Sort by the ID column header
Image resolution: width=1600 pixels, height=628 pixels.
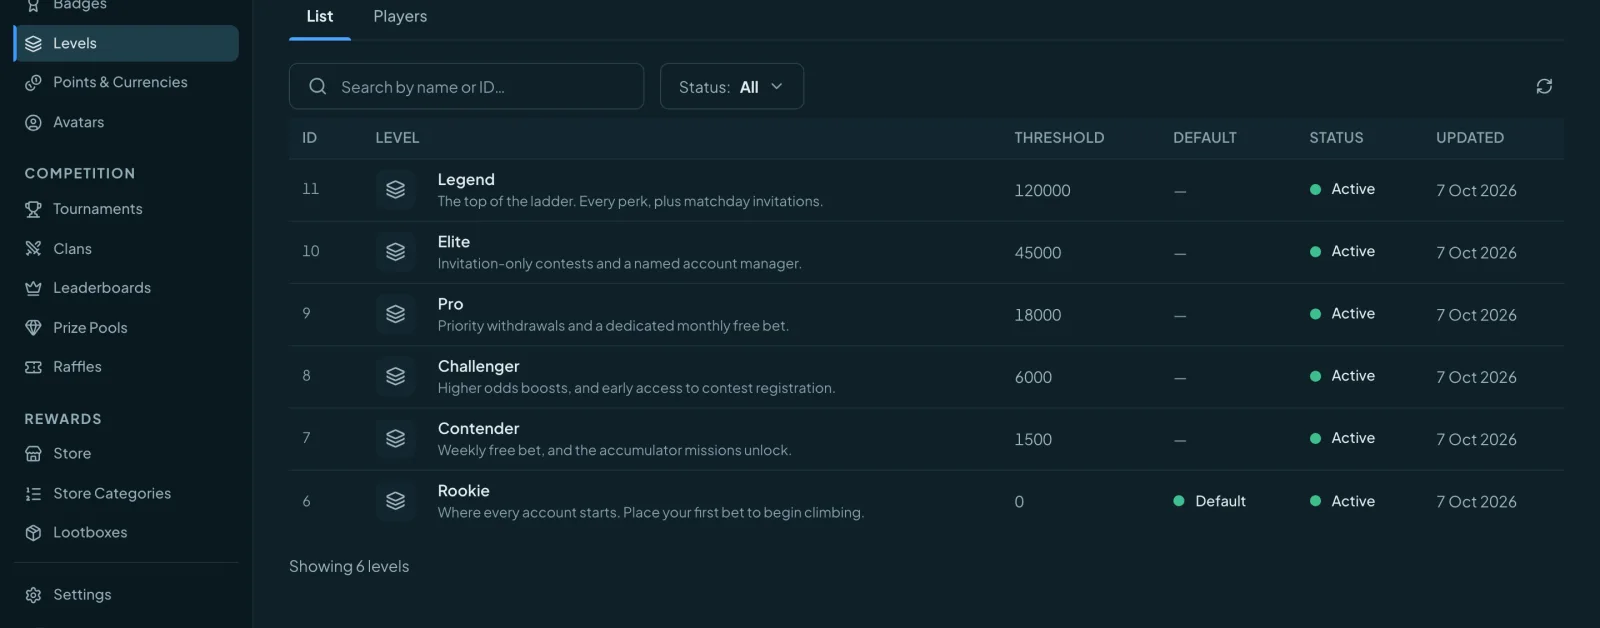pos(310,138)
